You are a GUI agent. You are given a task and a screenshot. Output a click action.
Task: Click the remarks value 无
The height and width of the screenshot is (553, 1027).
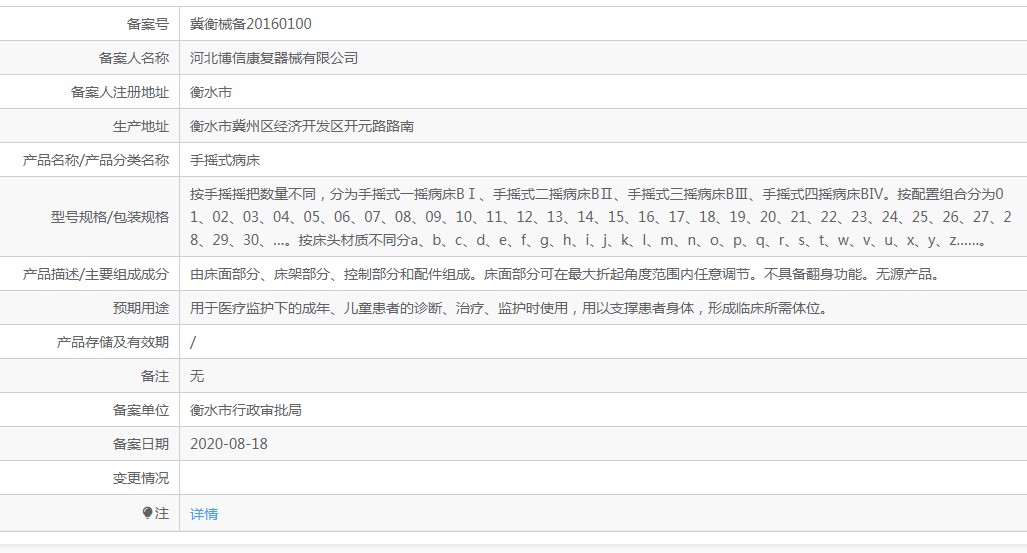pyautogui.click(x=196, y=377)
